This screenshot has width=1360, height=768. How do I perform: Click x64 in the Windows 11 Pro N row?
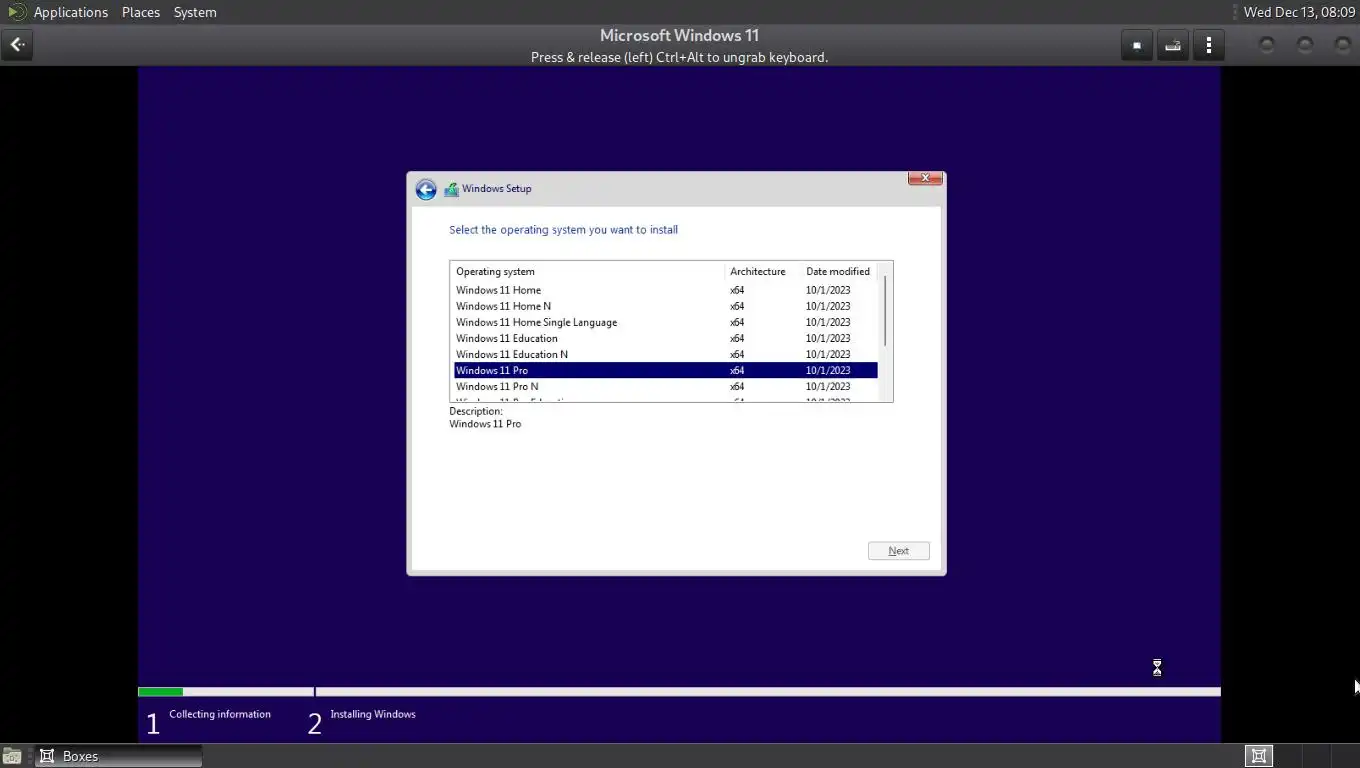pyautogui.click(x=737, y=386)
